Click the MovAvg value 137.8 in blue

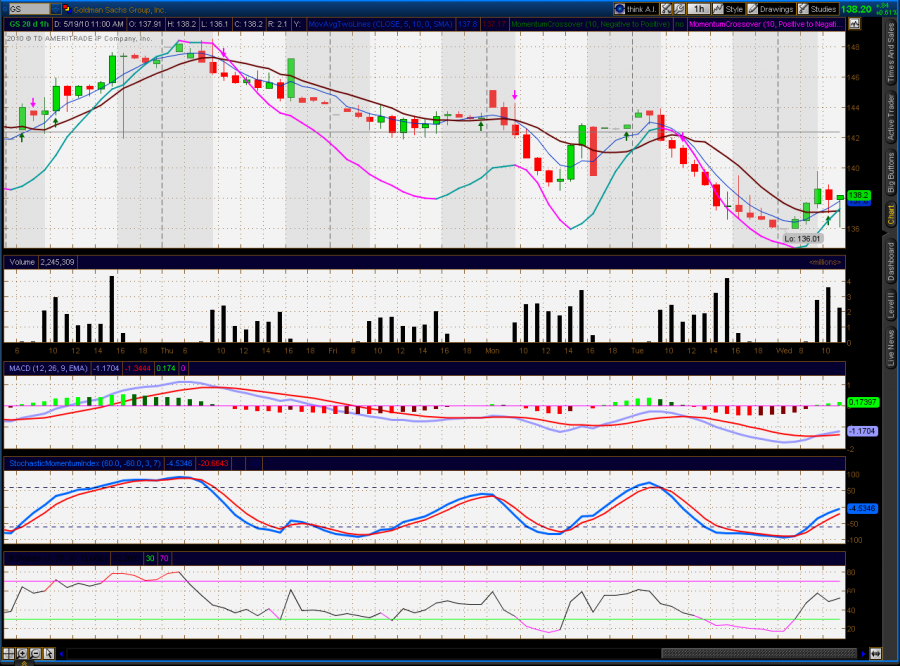pyautogui.click(x=468, y=24)
